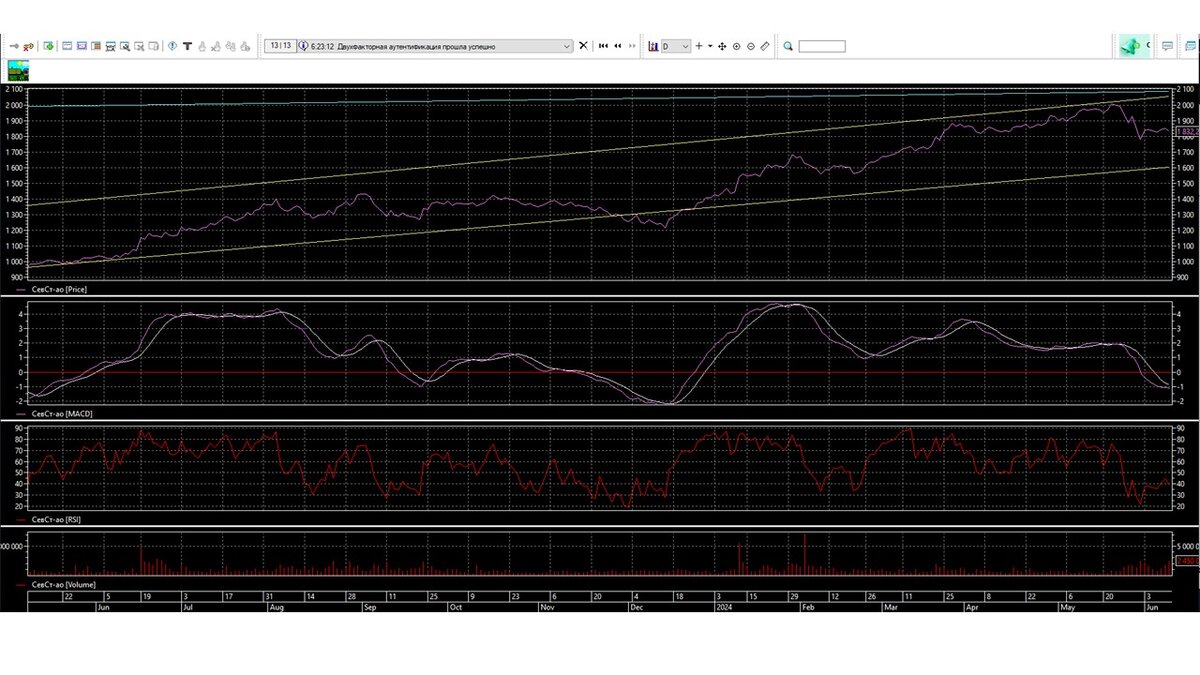This screenshot has height=675, width=1200.
Task: Click the green save-settings toolbar icon
Action: 48,46
